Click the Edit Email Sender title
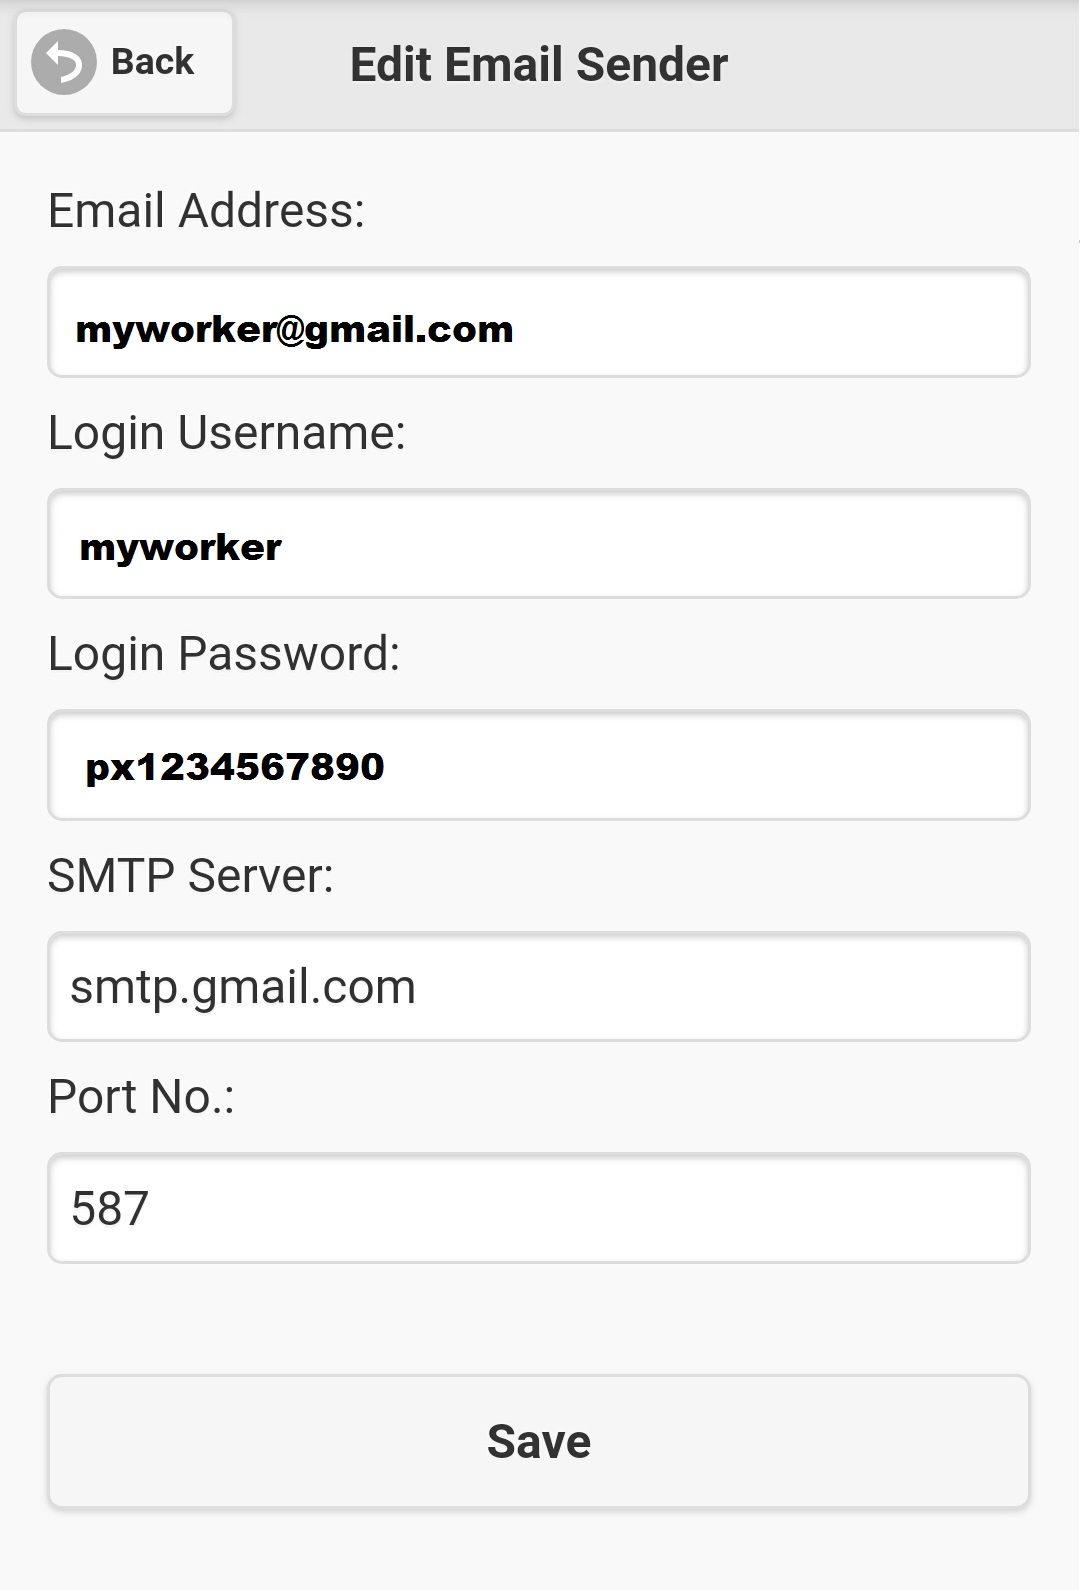1080x1590 pixels. tap(538, 65)
